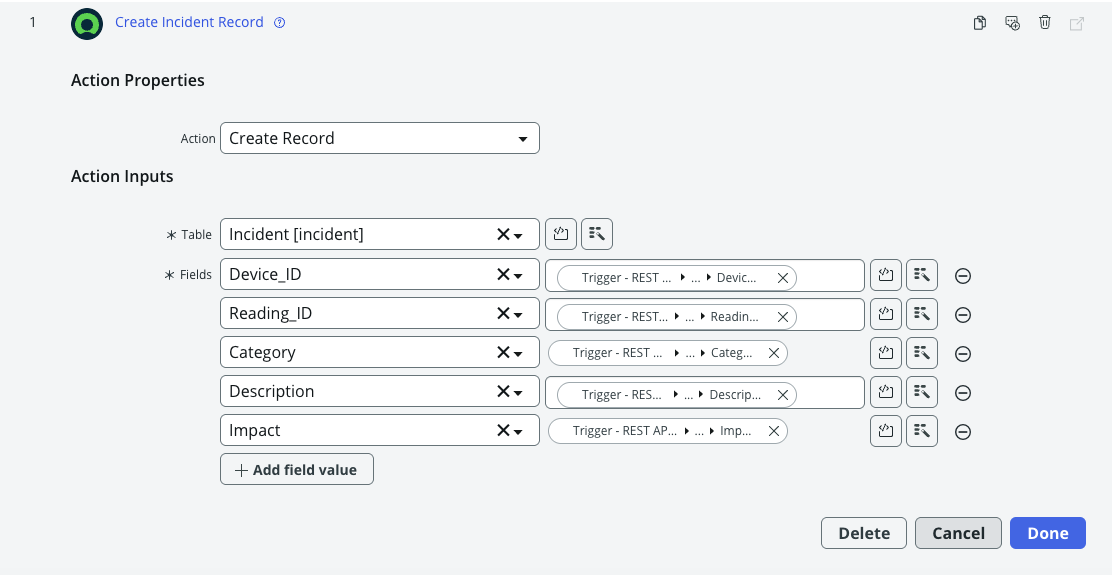
Task: Clear the Device_ID field selection
Action: pyautogui.click(x=503, y=274)
